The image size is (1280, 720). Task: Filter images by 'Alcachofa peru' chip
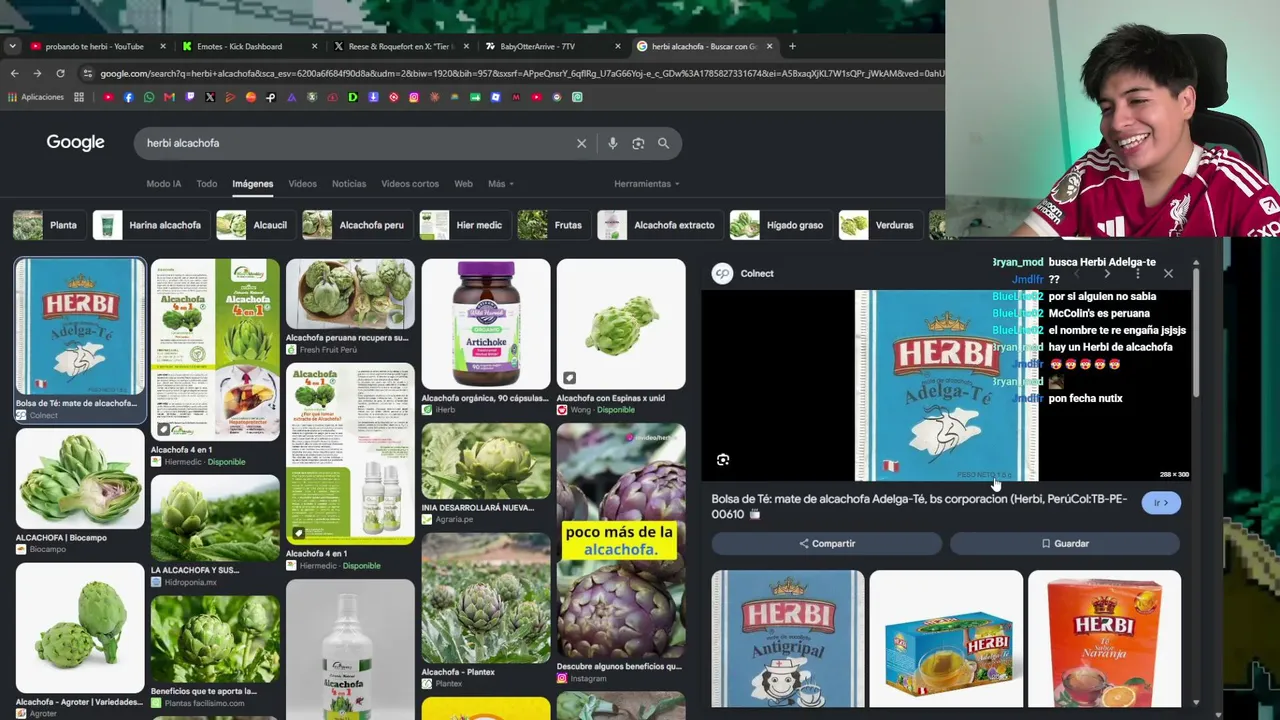tap(356, 225)
